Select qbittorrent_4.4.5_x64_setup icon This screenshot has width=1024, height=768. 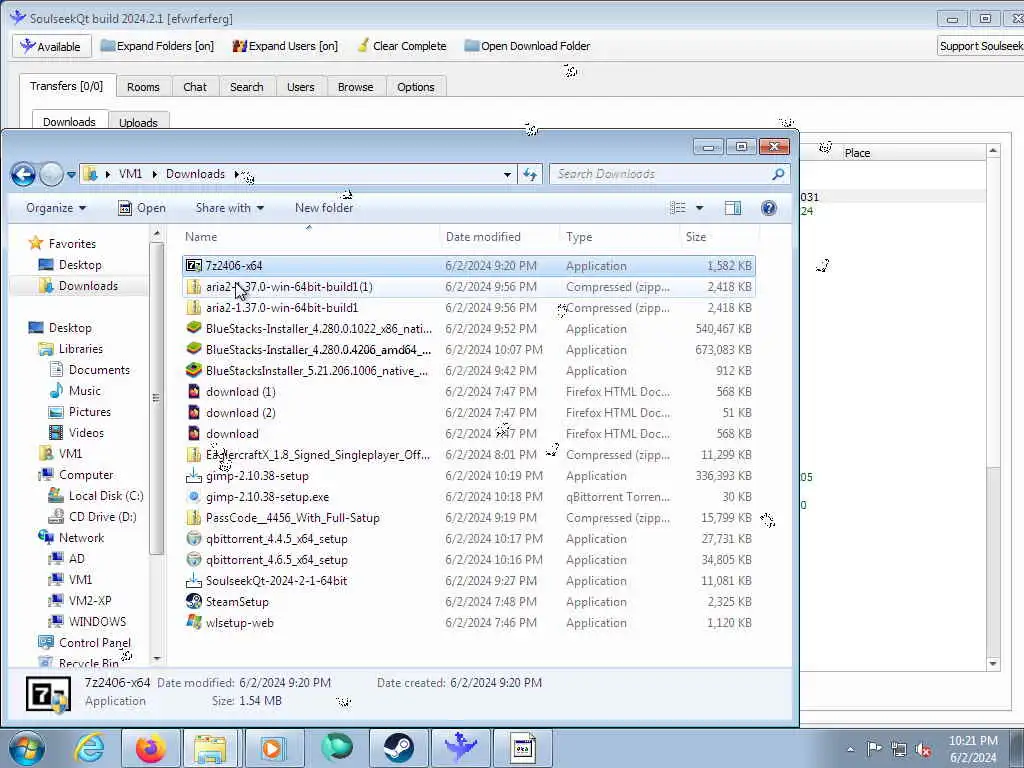tap(194, 539)
